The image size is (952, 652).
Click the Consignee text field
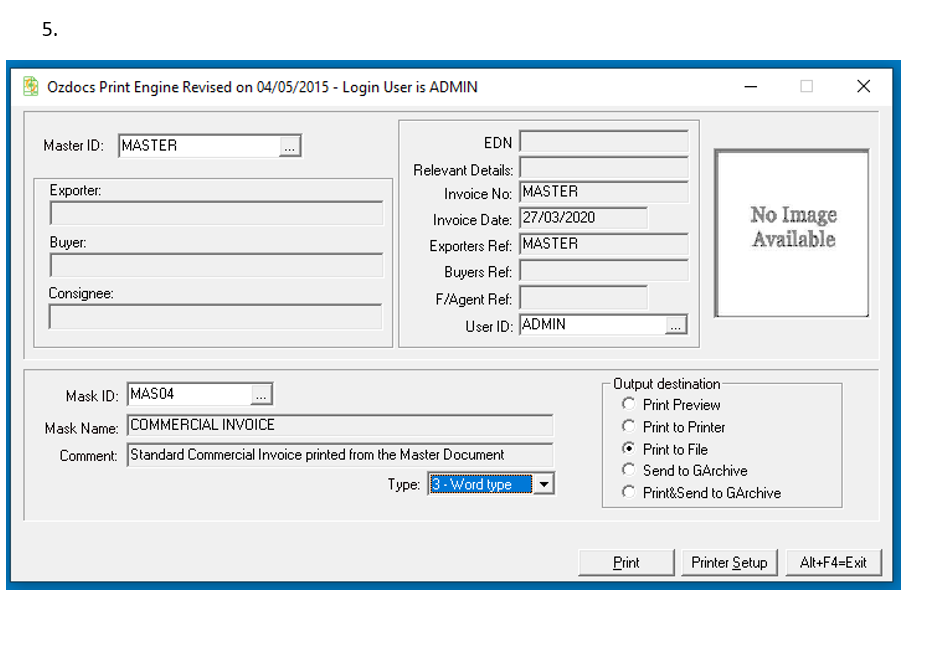(x=216, y=317)
